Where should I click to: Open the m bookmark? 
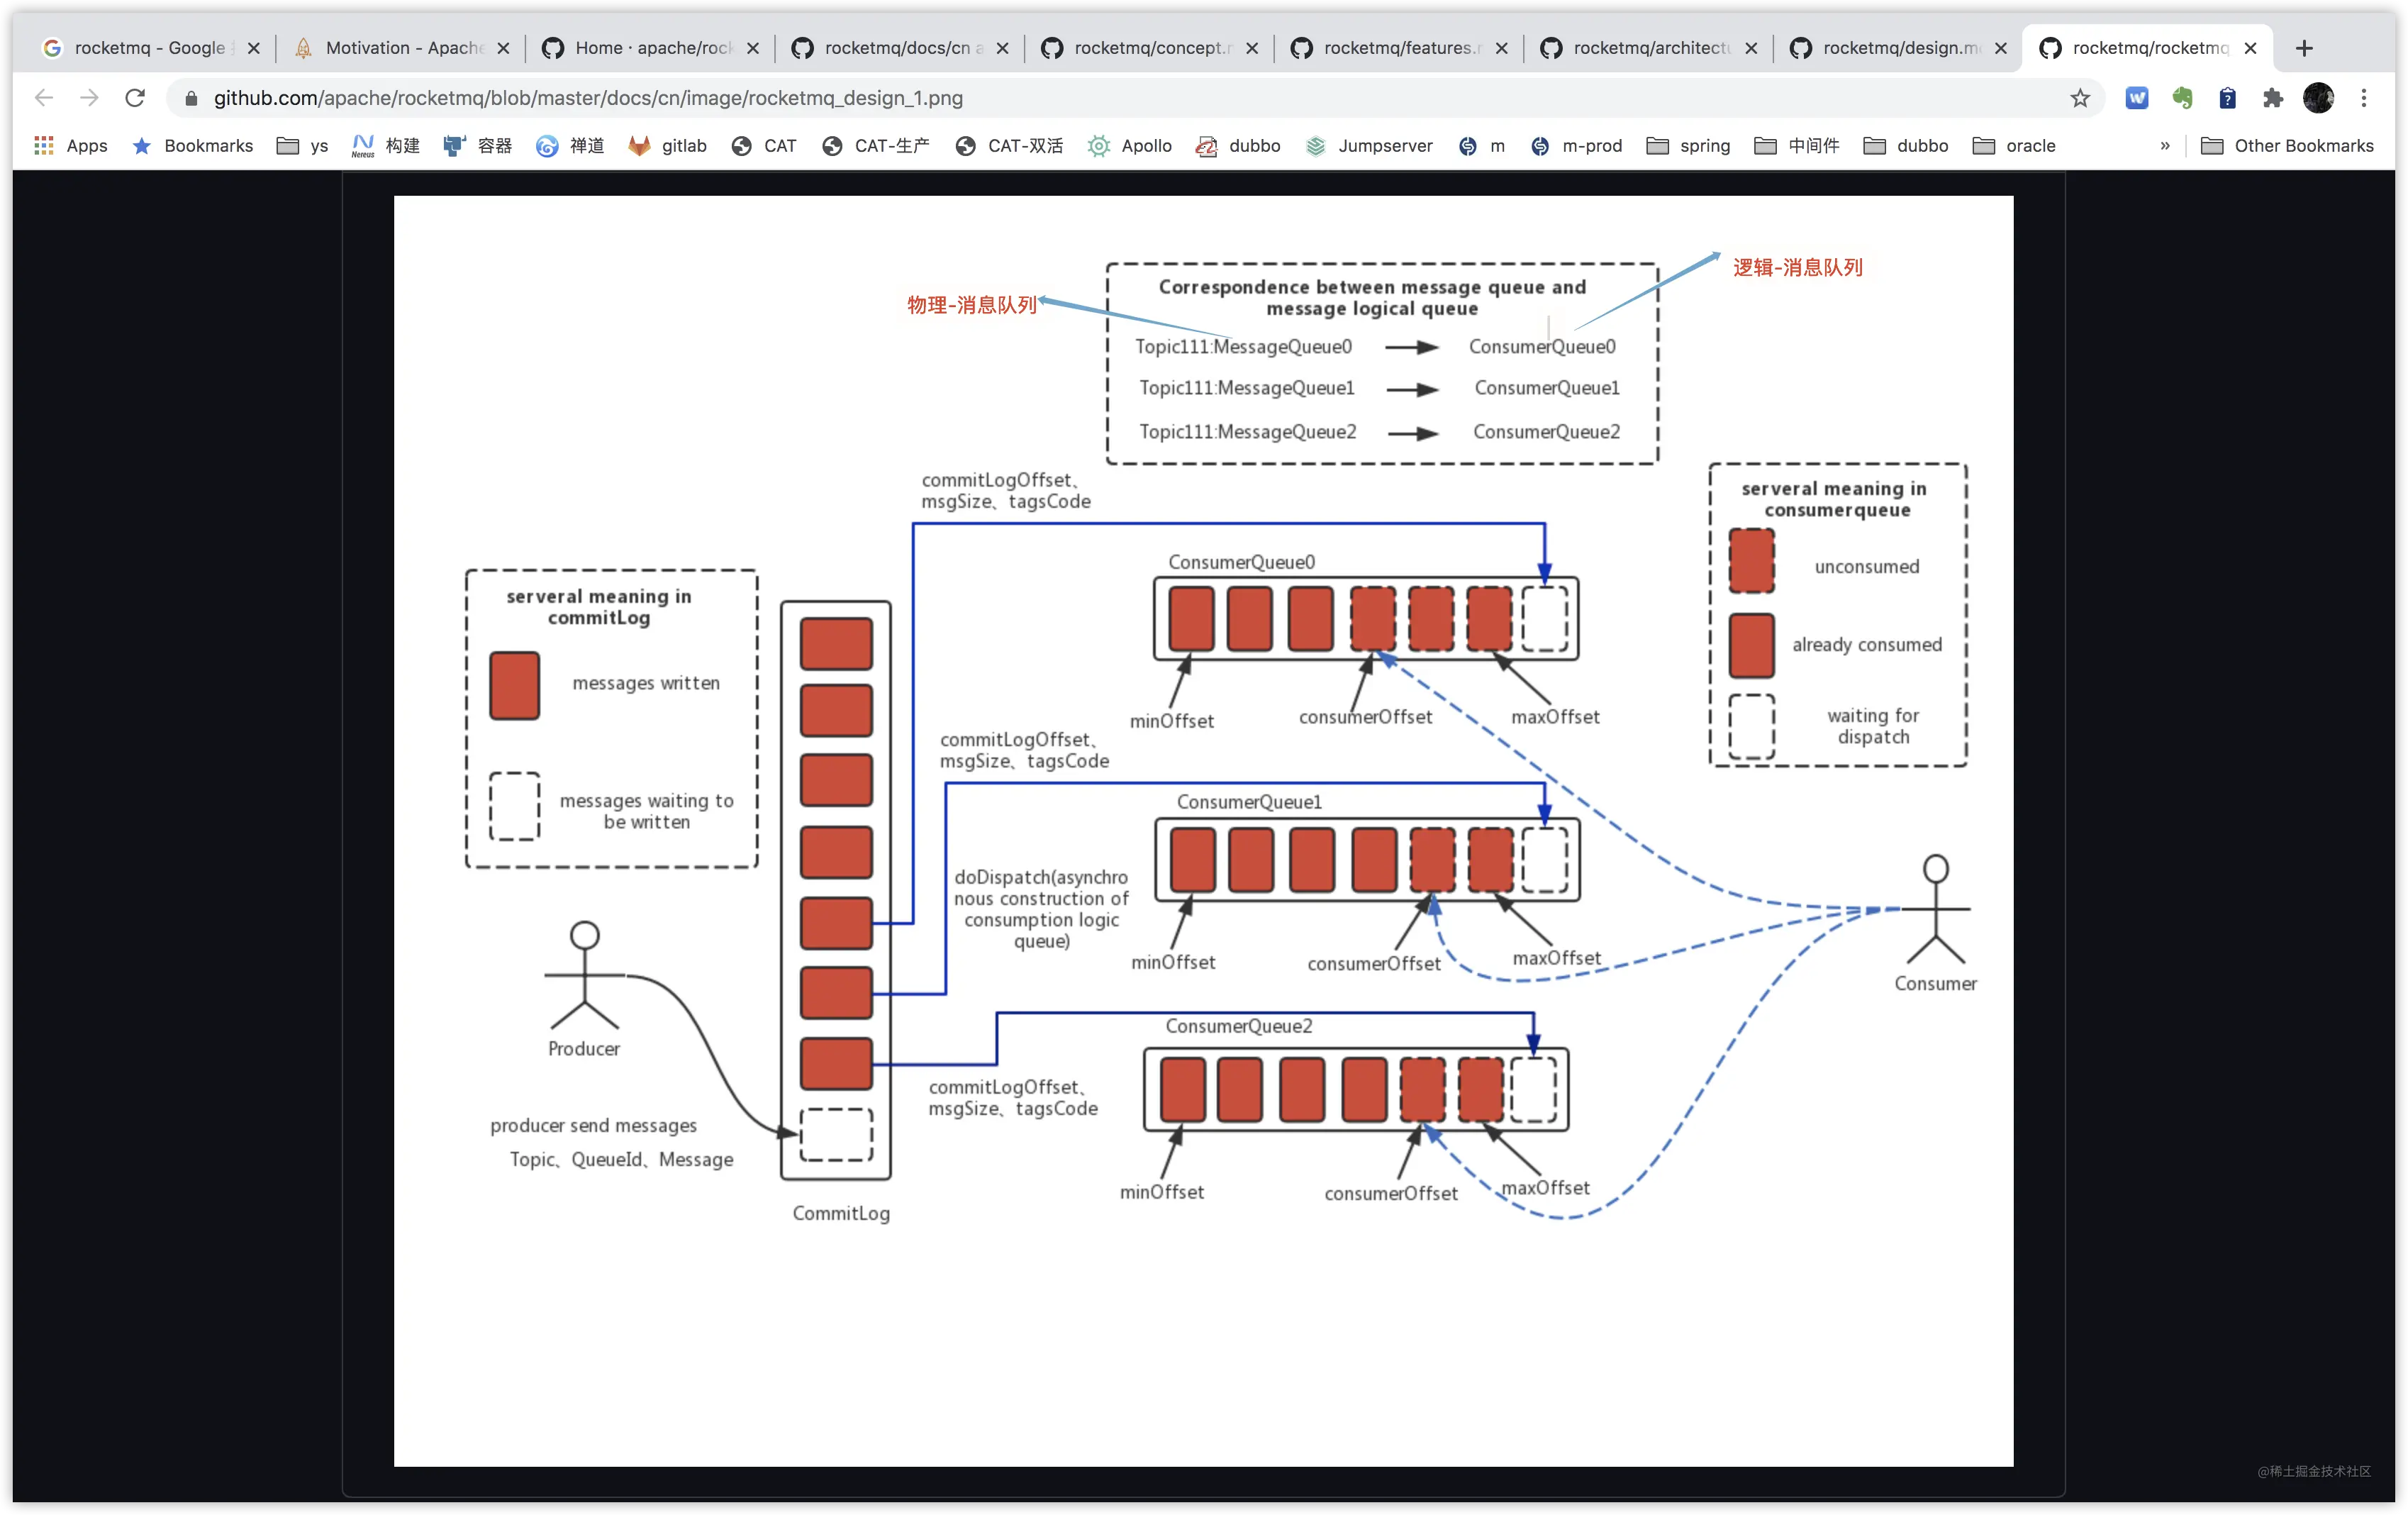click(x=1482, y=146)
